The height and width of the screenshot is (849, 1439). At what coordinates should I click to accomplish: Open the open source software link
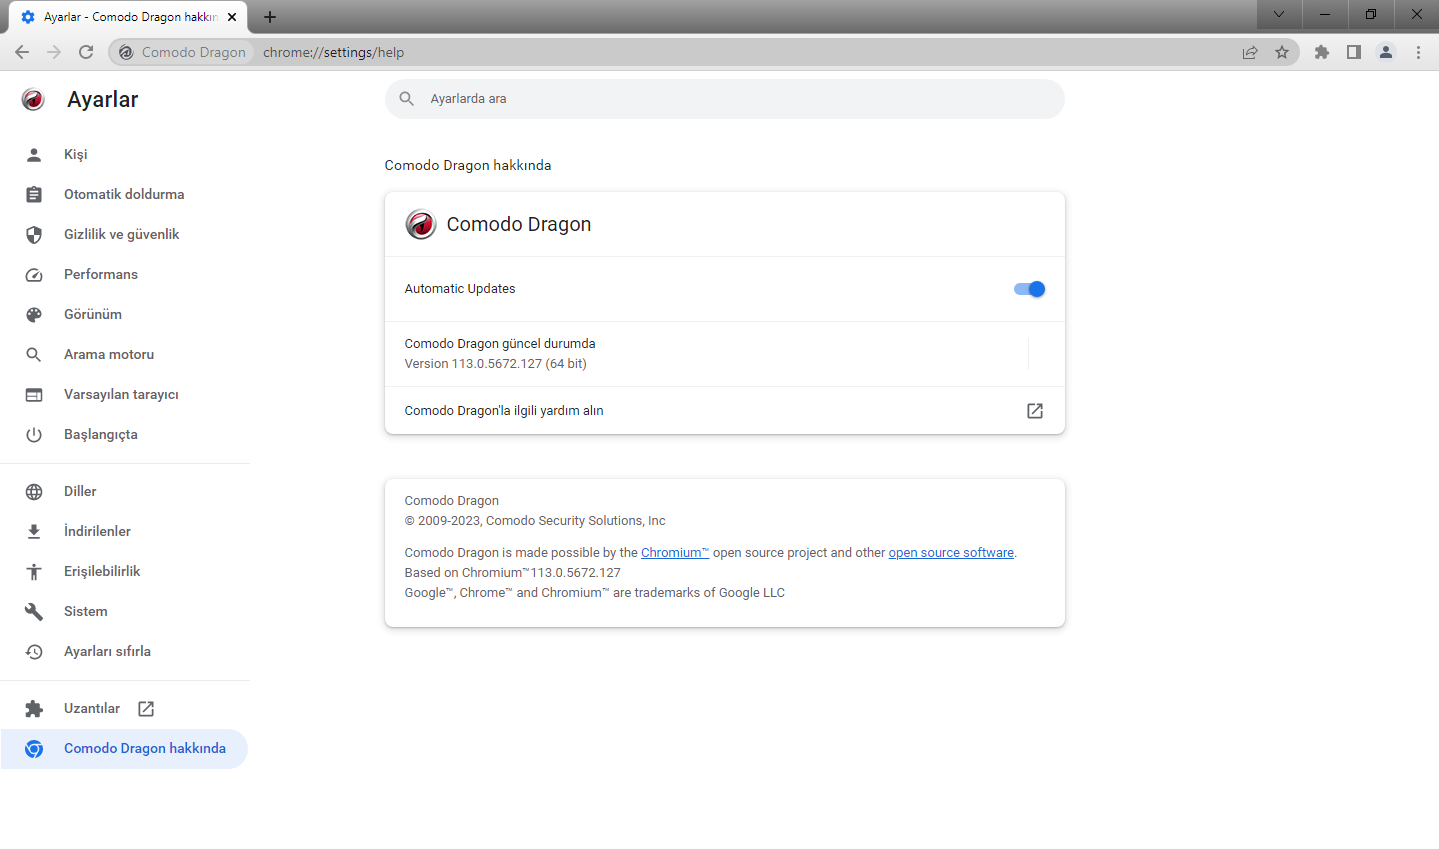pyautogui.click(x=951, y=552)
